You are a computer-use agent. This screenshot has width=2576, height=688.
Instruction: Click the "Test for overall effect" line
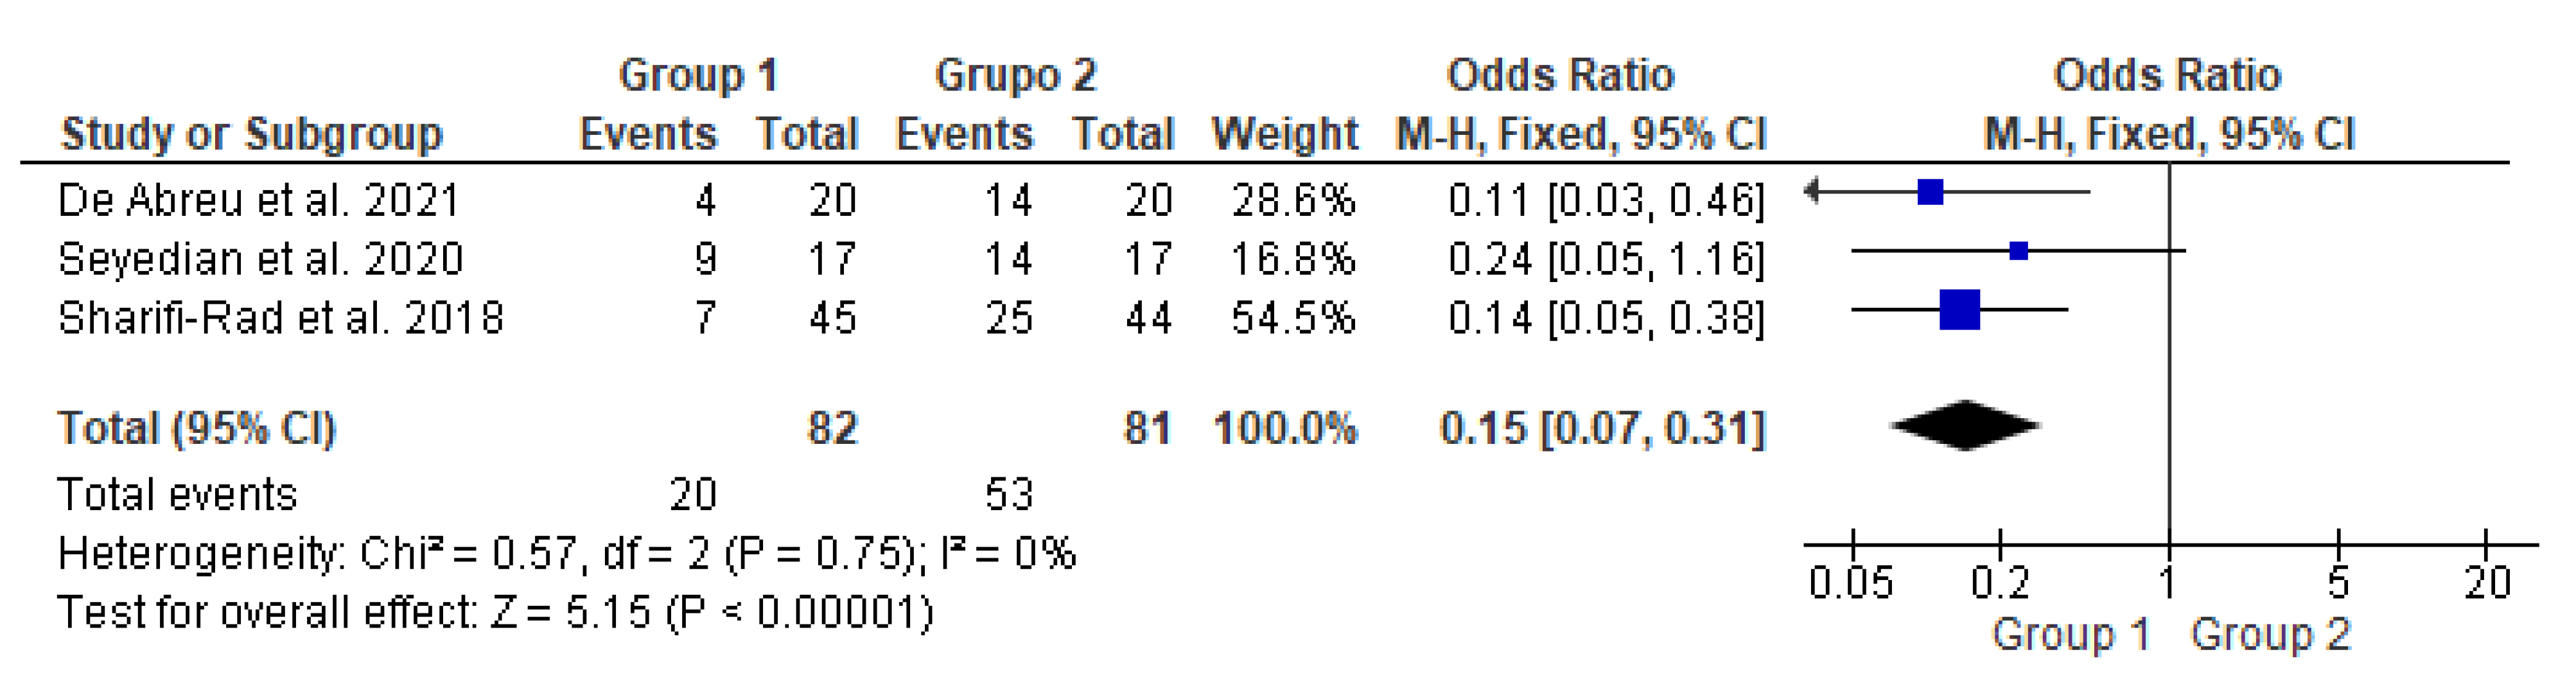click(495, 612)
